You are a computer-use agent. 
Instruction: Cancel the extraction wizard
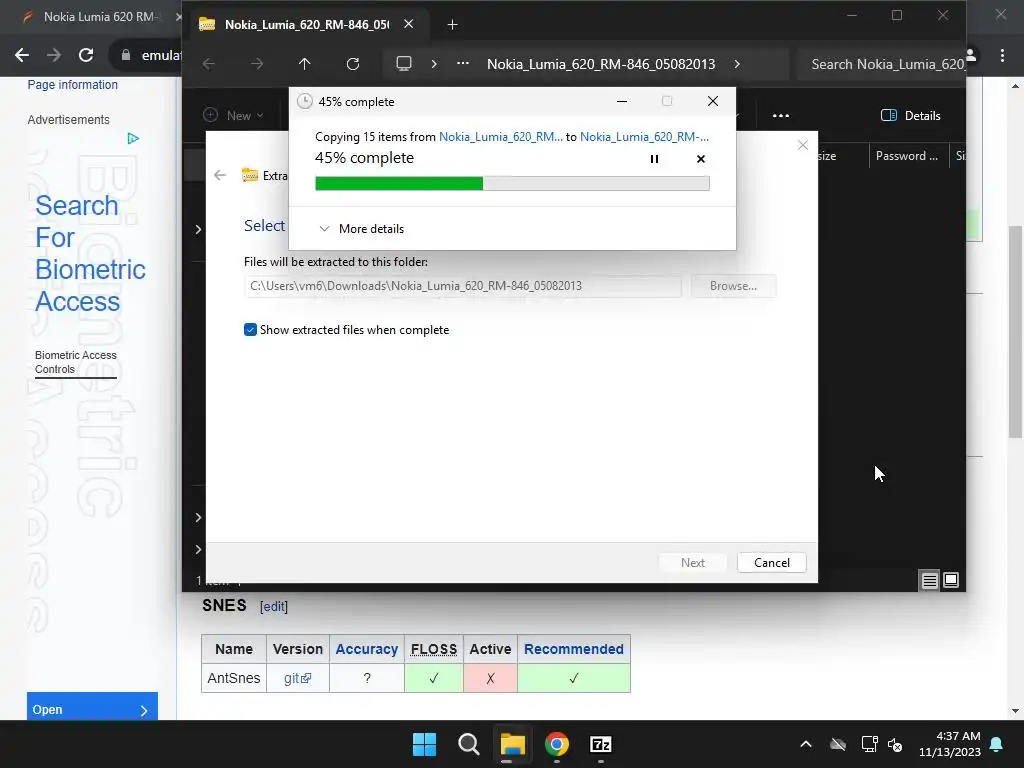point(771,563)
